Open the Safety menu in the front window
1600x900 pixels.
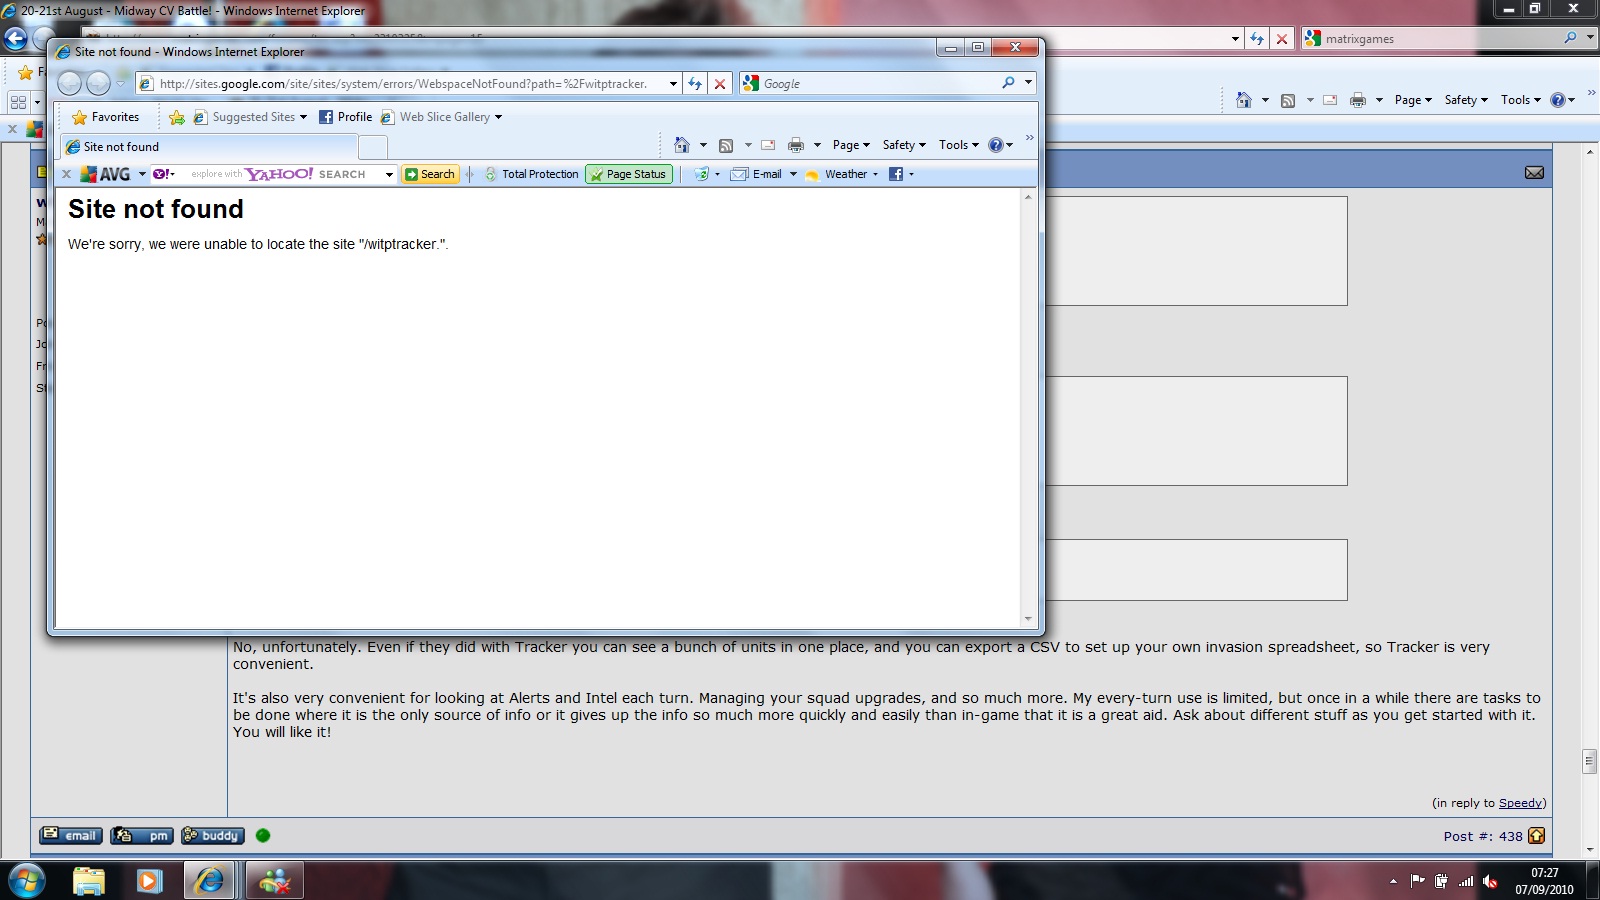pyautogui.click(x=904, y=145)
